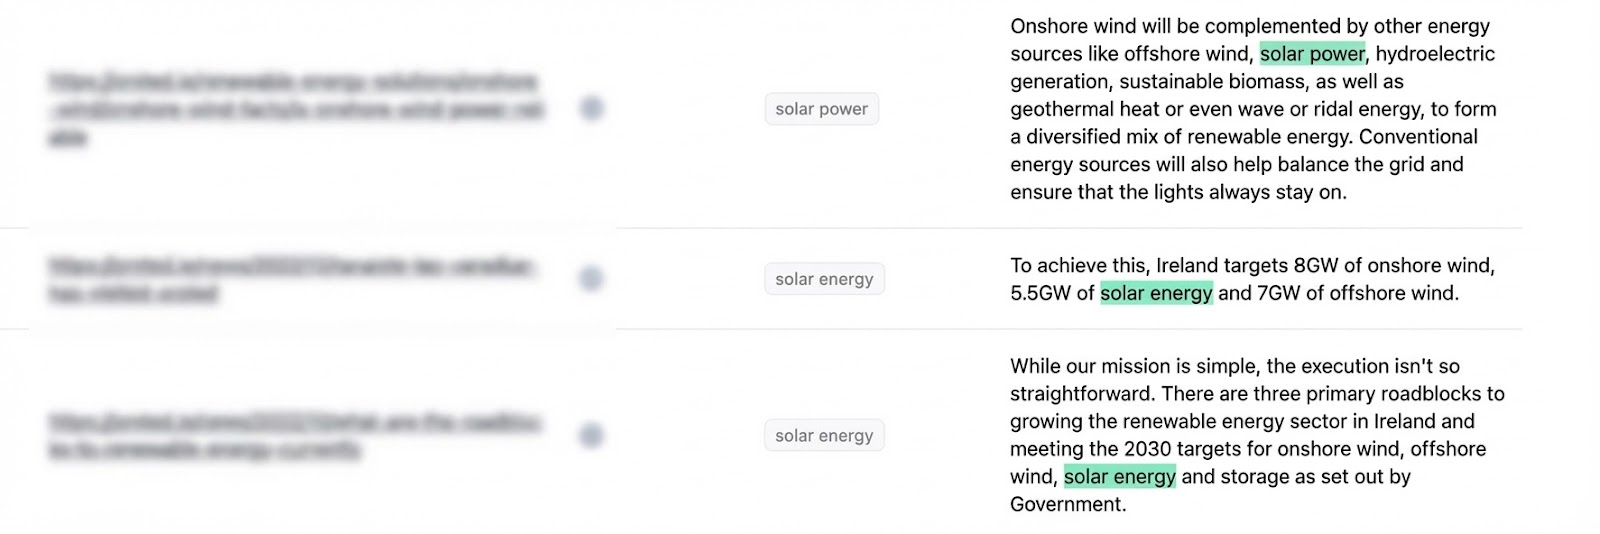Click the word "Government." ending the last snippet

point(1067,505)
